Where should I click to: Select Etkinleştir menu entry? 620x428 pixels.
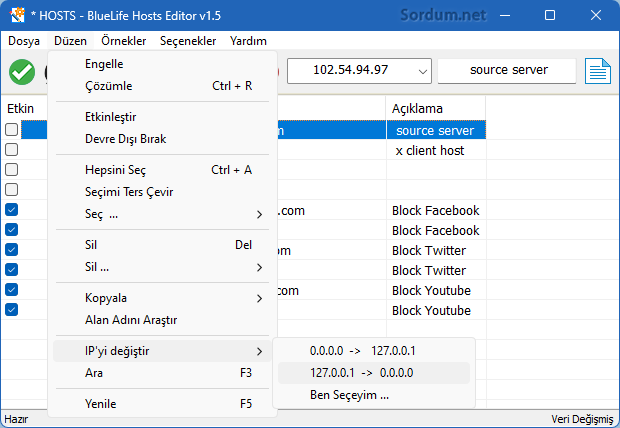pyautogui.click(x=162, y=117)
